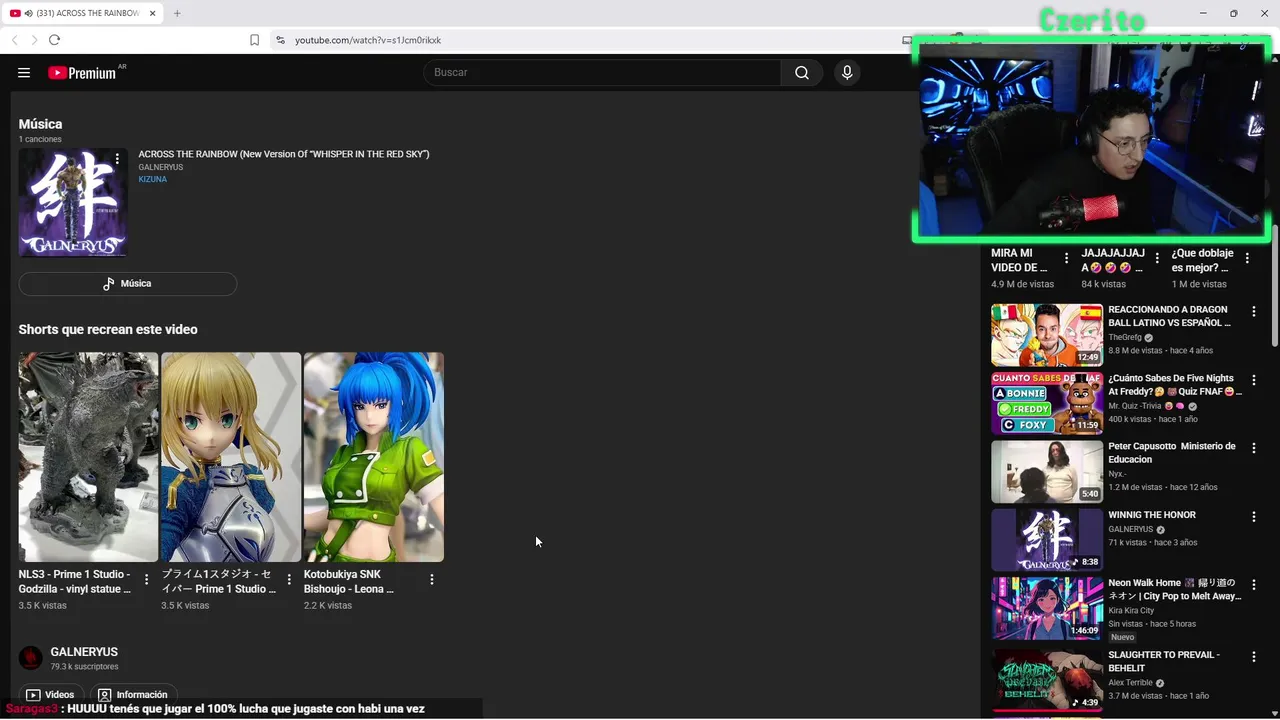Open SLAUGHTER TO PREVAIL BEHELIT thumbnail
1280x720 pixels.
tap(1047, 680)
